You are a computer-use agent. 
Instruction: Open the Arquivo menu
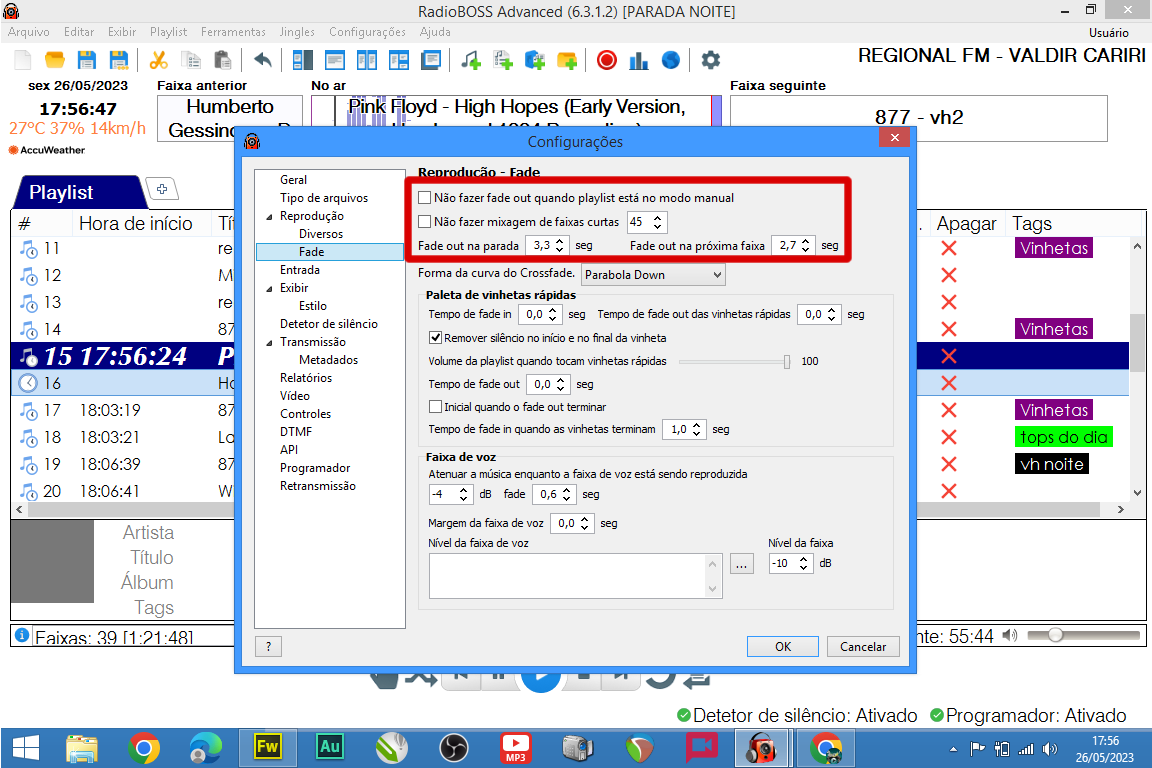[x=29, y=32]
